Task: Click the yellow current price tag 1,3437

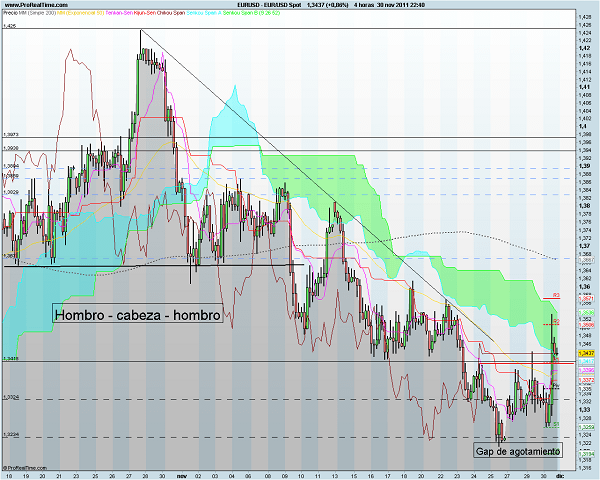Action: (586, 353)
